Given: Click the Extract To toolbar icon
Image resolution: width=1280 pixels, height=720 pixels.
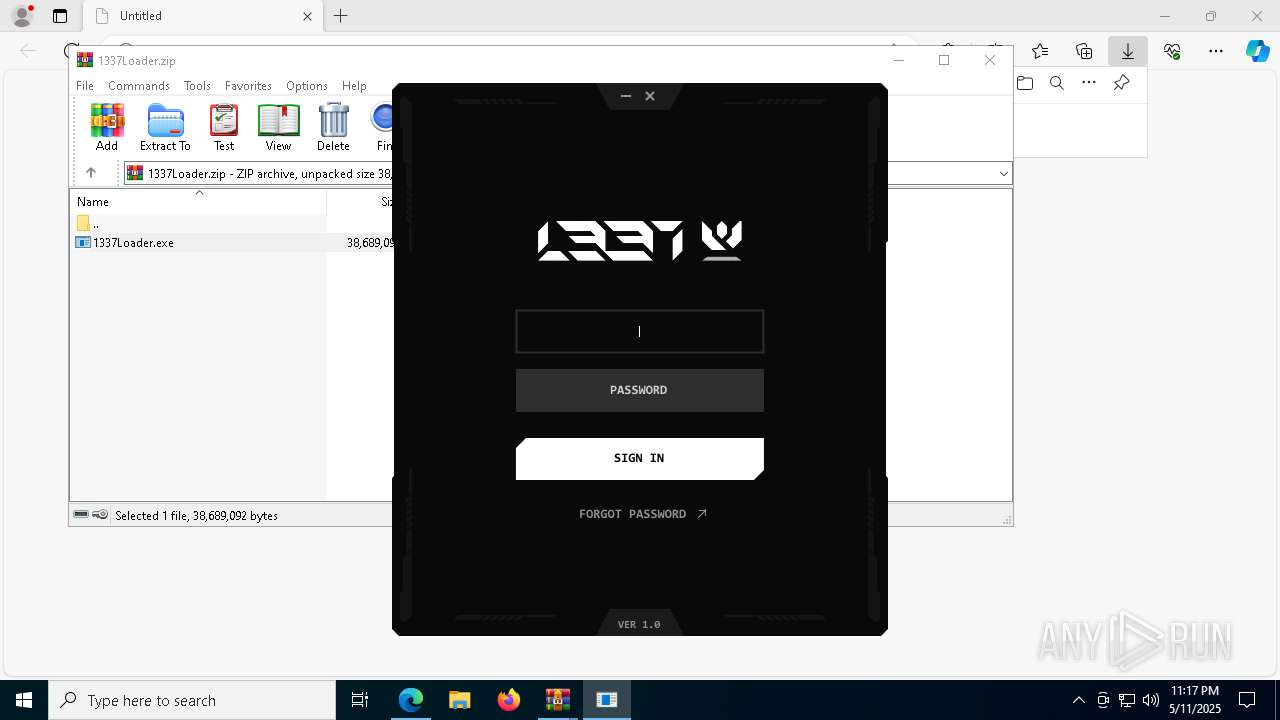Looking at the screenshot, I should click(x=165, y=127).
